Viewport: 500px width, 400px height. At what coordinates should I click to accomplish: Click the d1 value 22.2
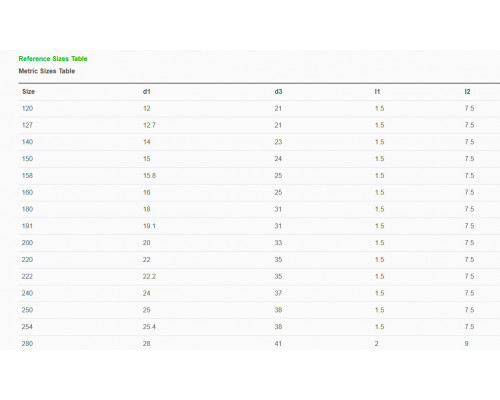[x=149, y=276]
